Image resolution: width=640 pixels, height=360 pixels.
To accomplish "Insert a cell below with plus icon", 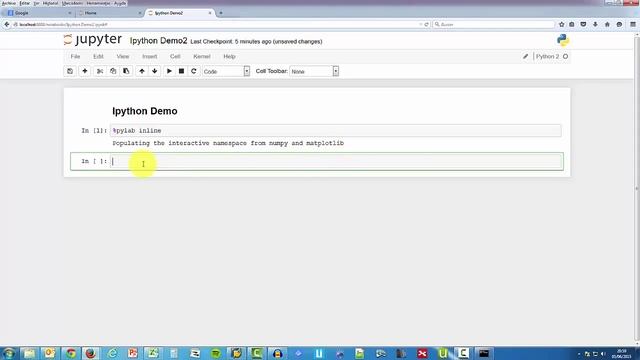I will click(84, 71).
